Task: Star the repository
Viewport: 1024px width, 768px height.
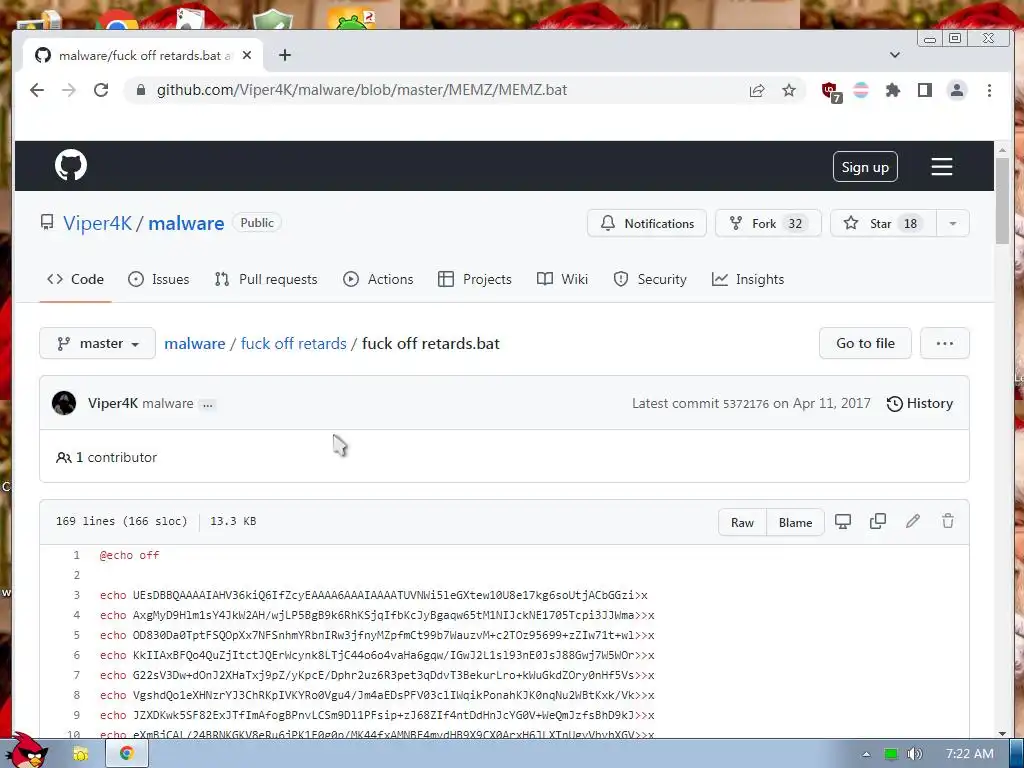Action: [x=883, y=223]
